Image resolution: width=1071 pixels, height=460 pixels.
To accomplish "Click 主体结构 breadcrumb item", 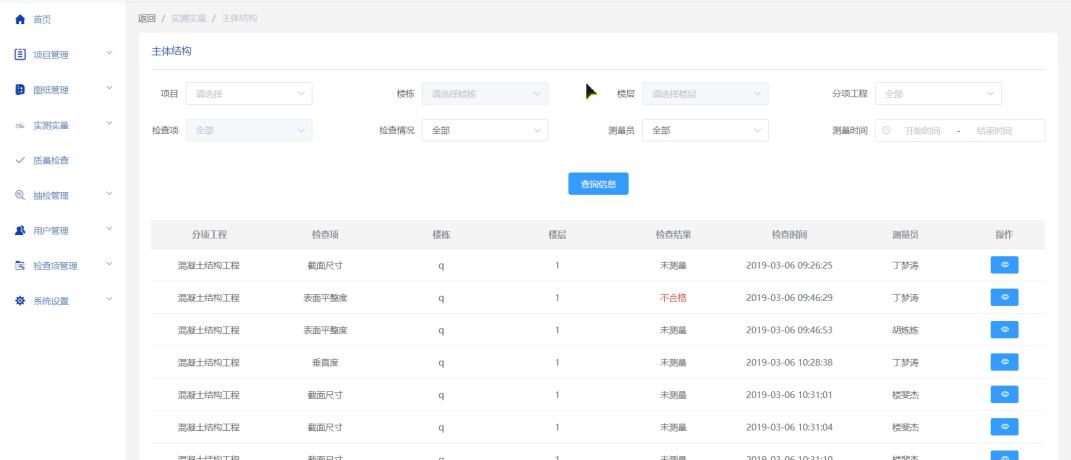I will click(x=239, y=18).
